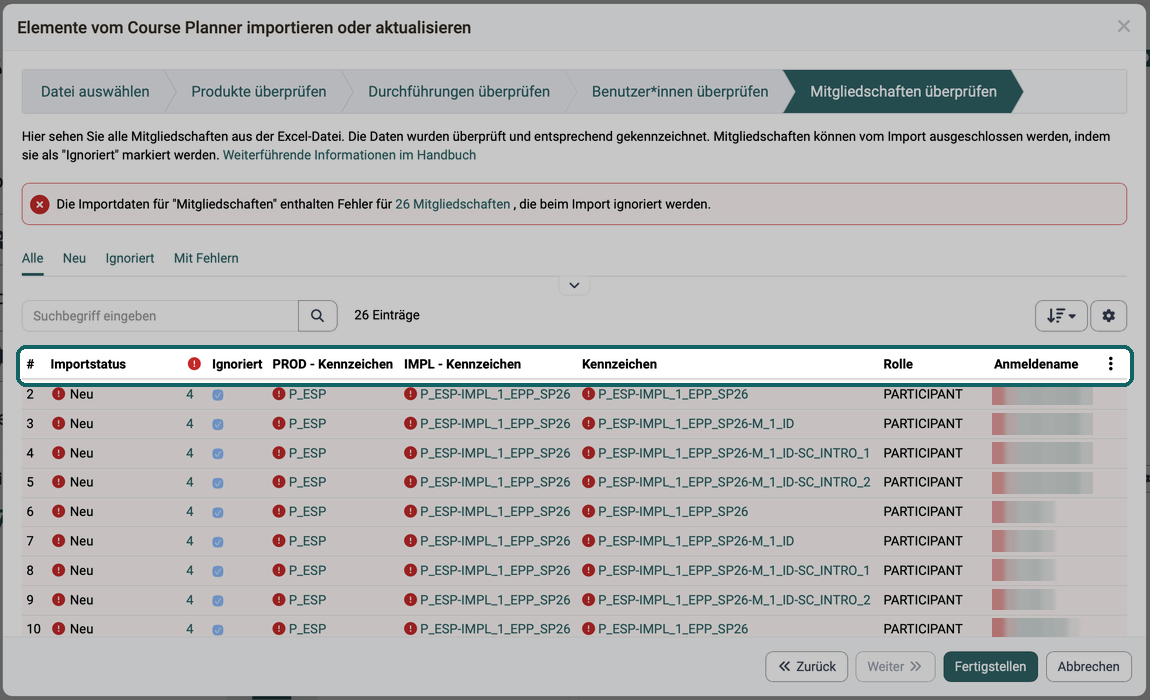Click error count 4 in row 2
This screenshot has width=1150, height=700.
pyautogui.click(x=190, y=394)
